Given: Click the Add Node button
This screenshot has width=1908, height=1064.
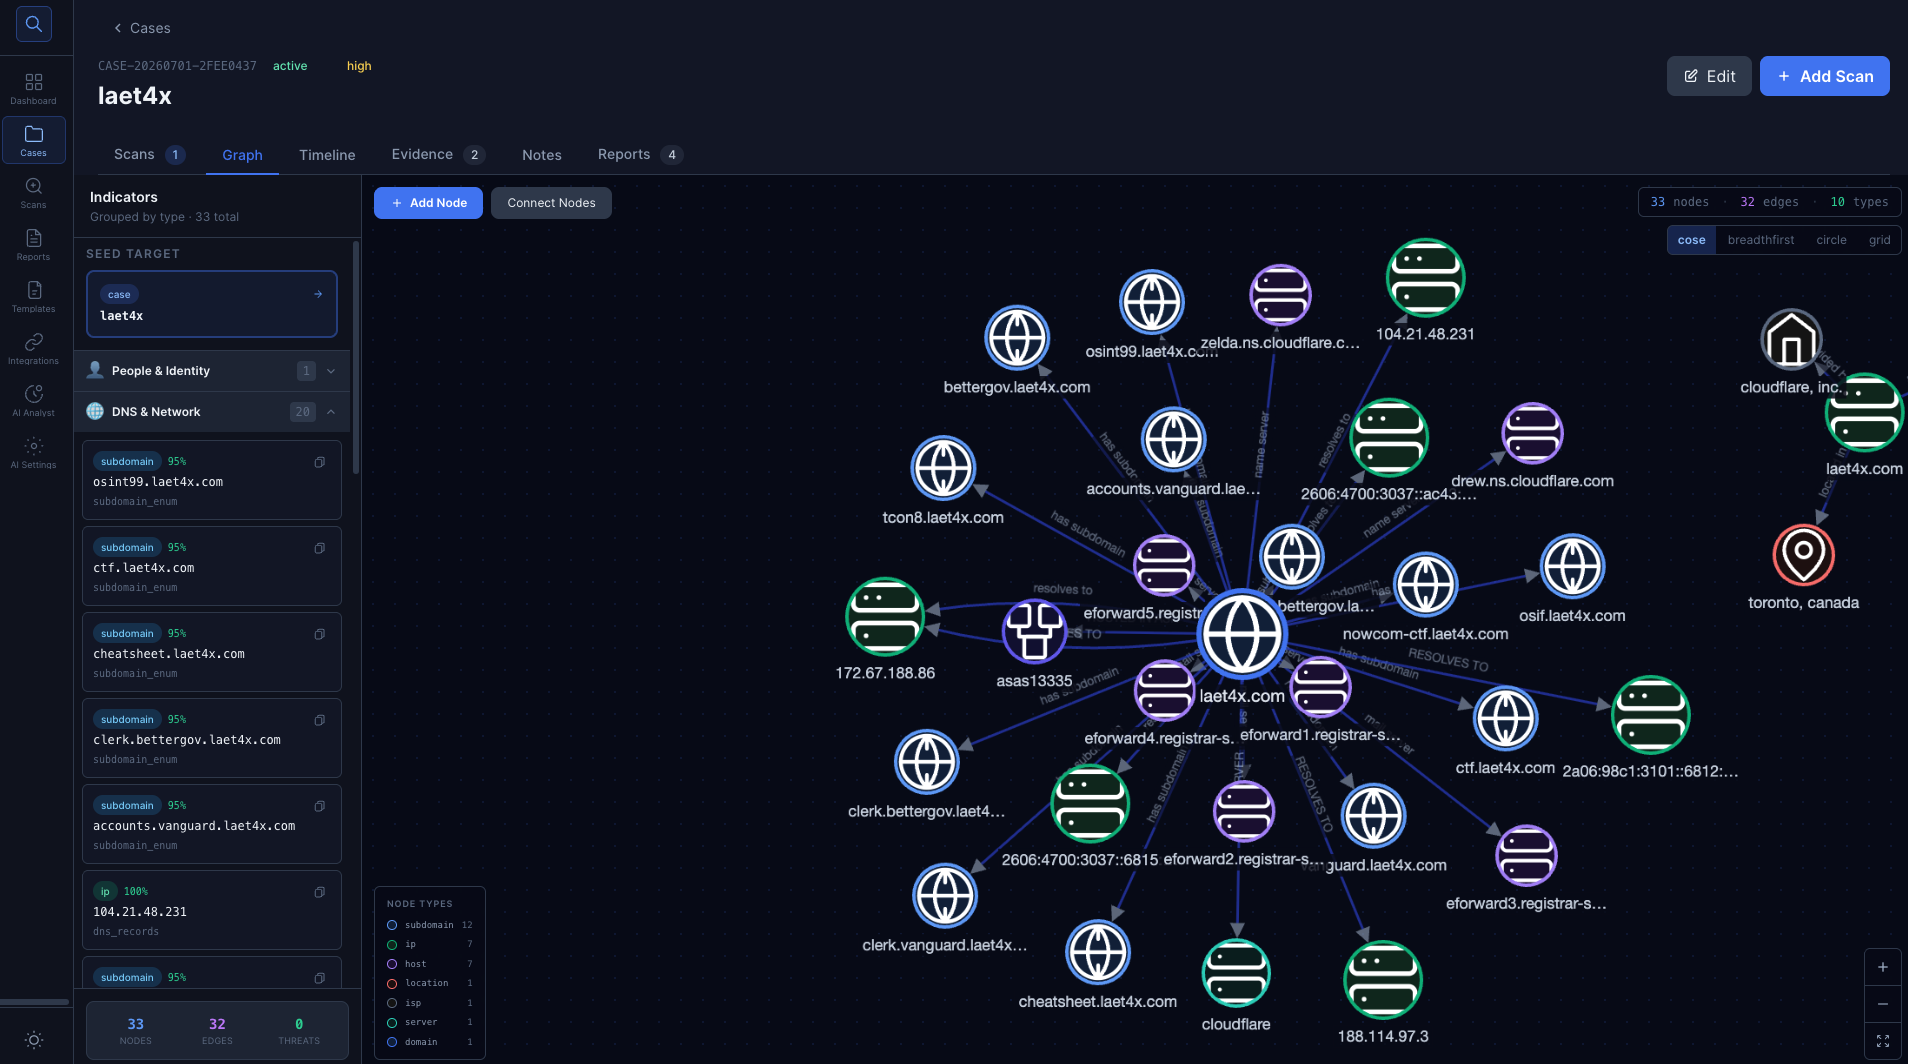Looking at the screenshot, I should point(428,203).
